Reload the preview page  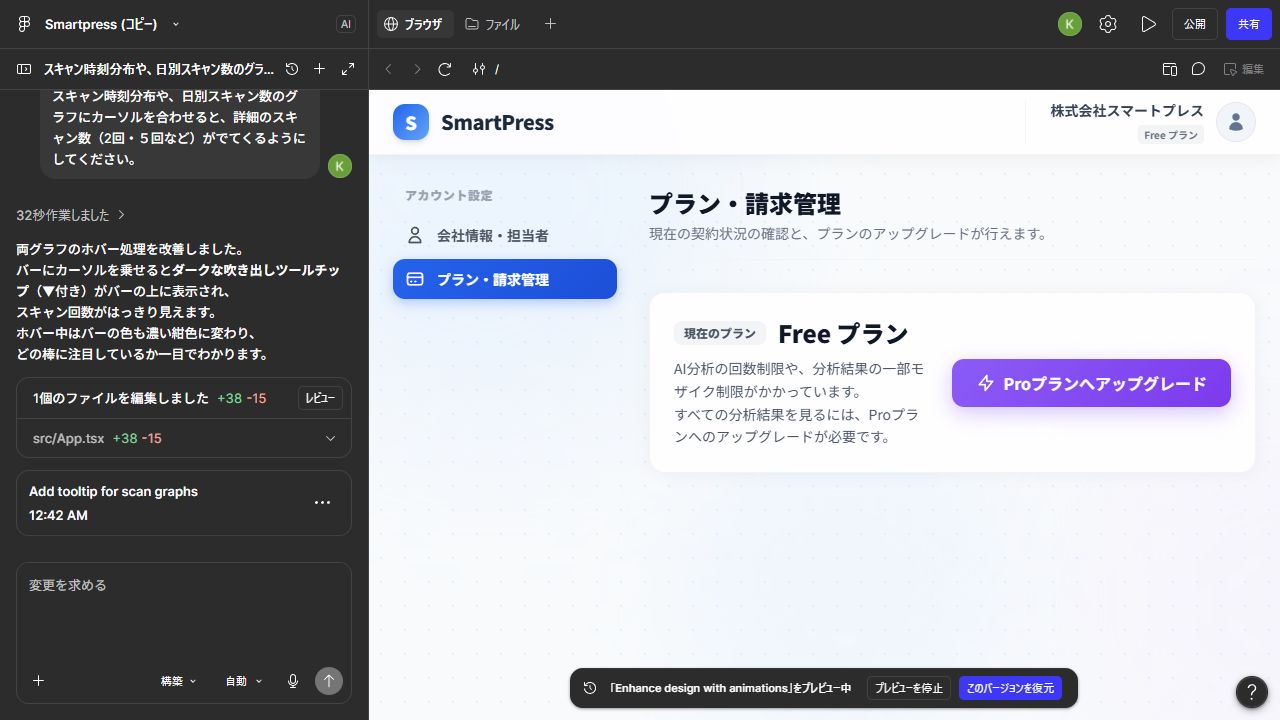445,69
